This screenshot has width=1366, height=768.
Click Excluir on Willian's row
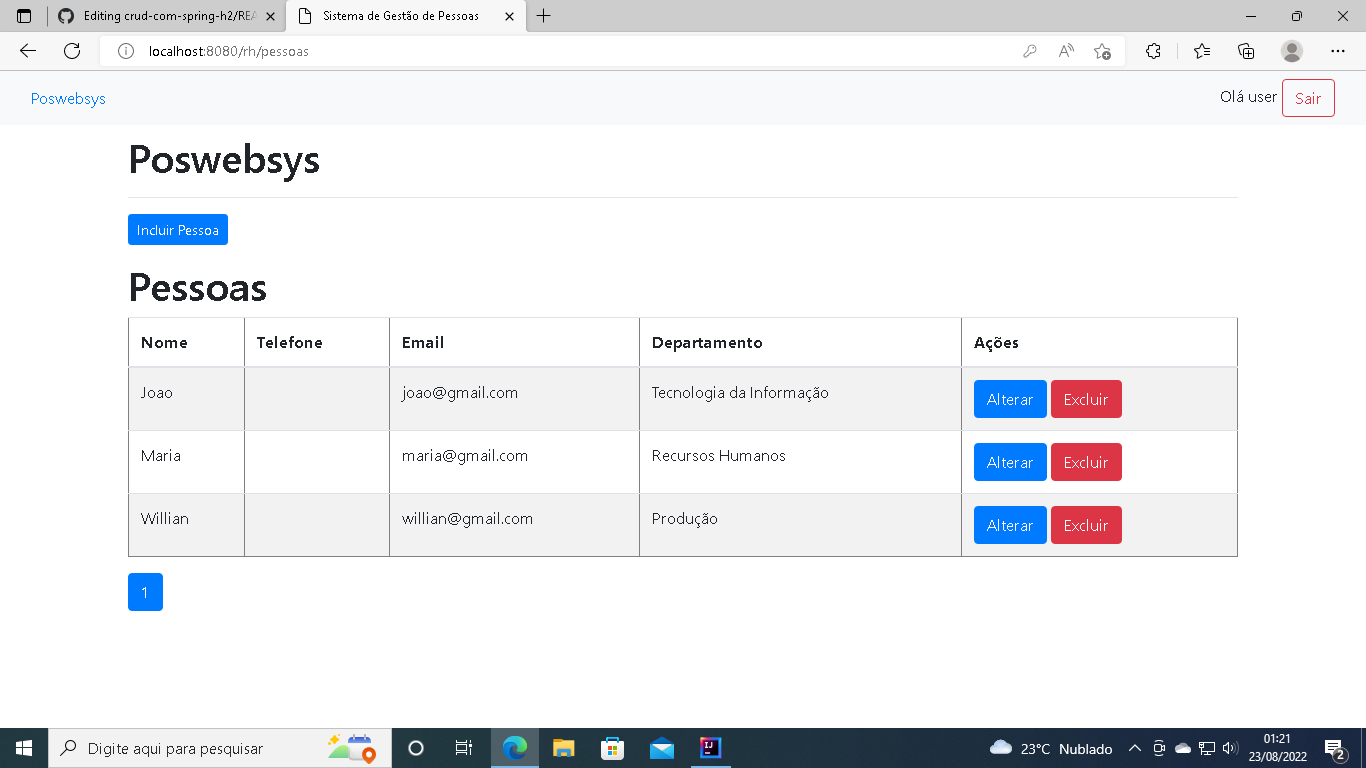pyautogui.click(x=1086, y=525)
